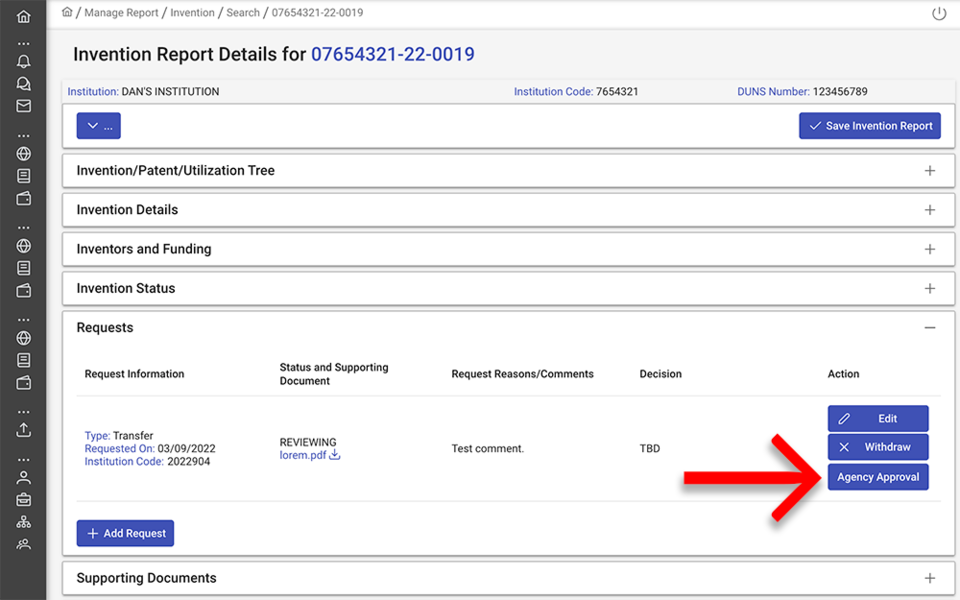Open the blue dropdown chevron button
The height and width of the screenshot is (600, 960).
point(98,125)
